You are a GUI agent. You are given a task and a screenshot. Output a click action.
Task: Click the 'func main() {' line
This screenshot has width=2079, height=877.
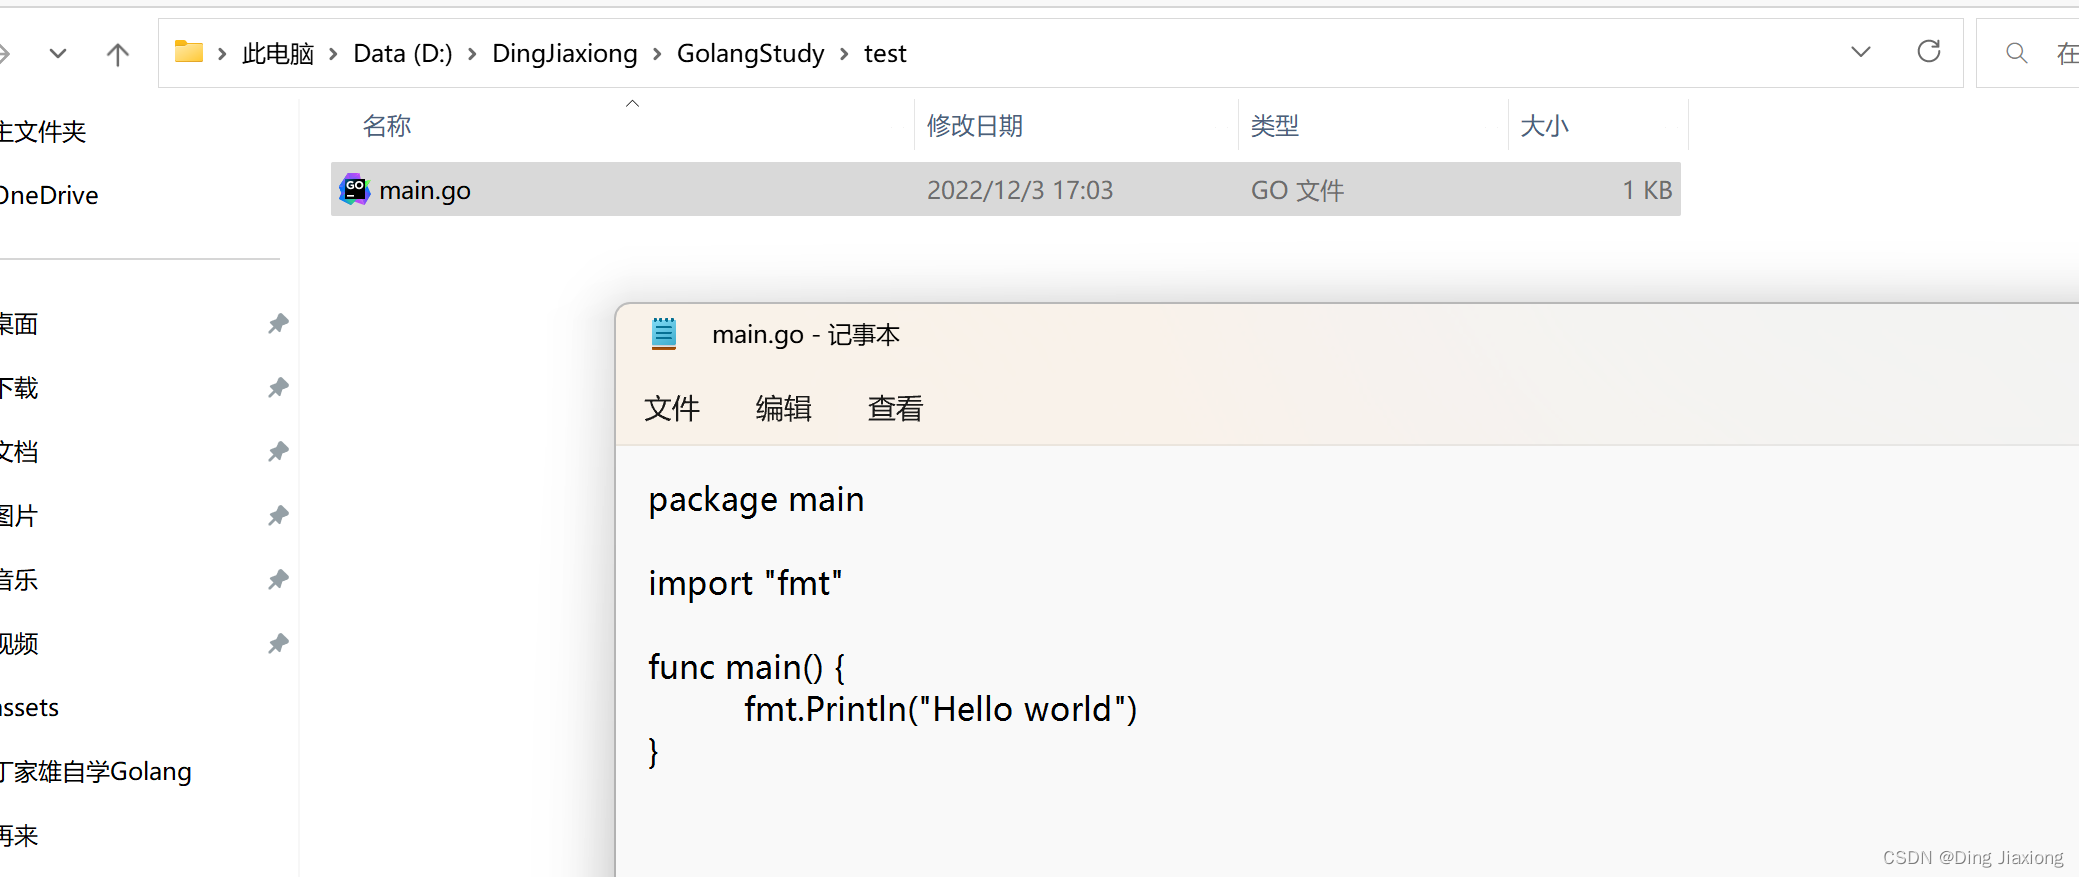(747, 667)
